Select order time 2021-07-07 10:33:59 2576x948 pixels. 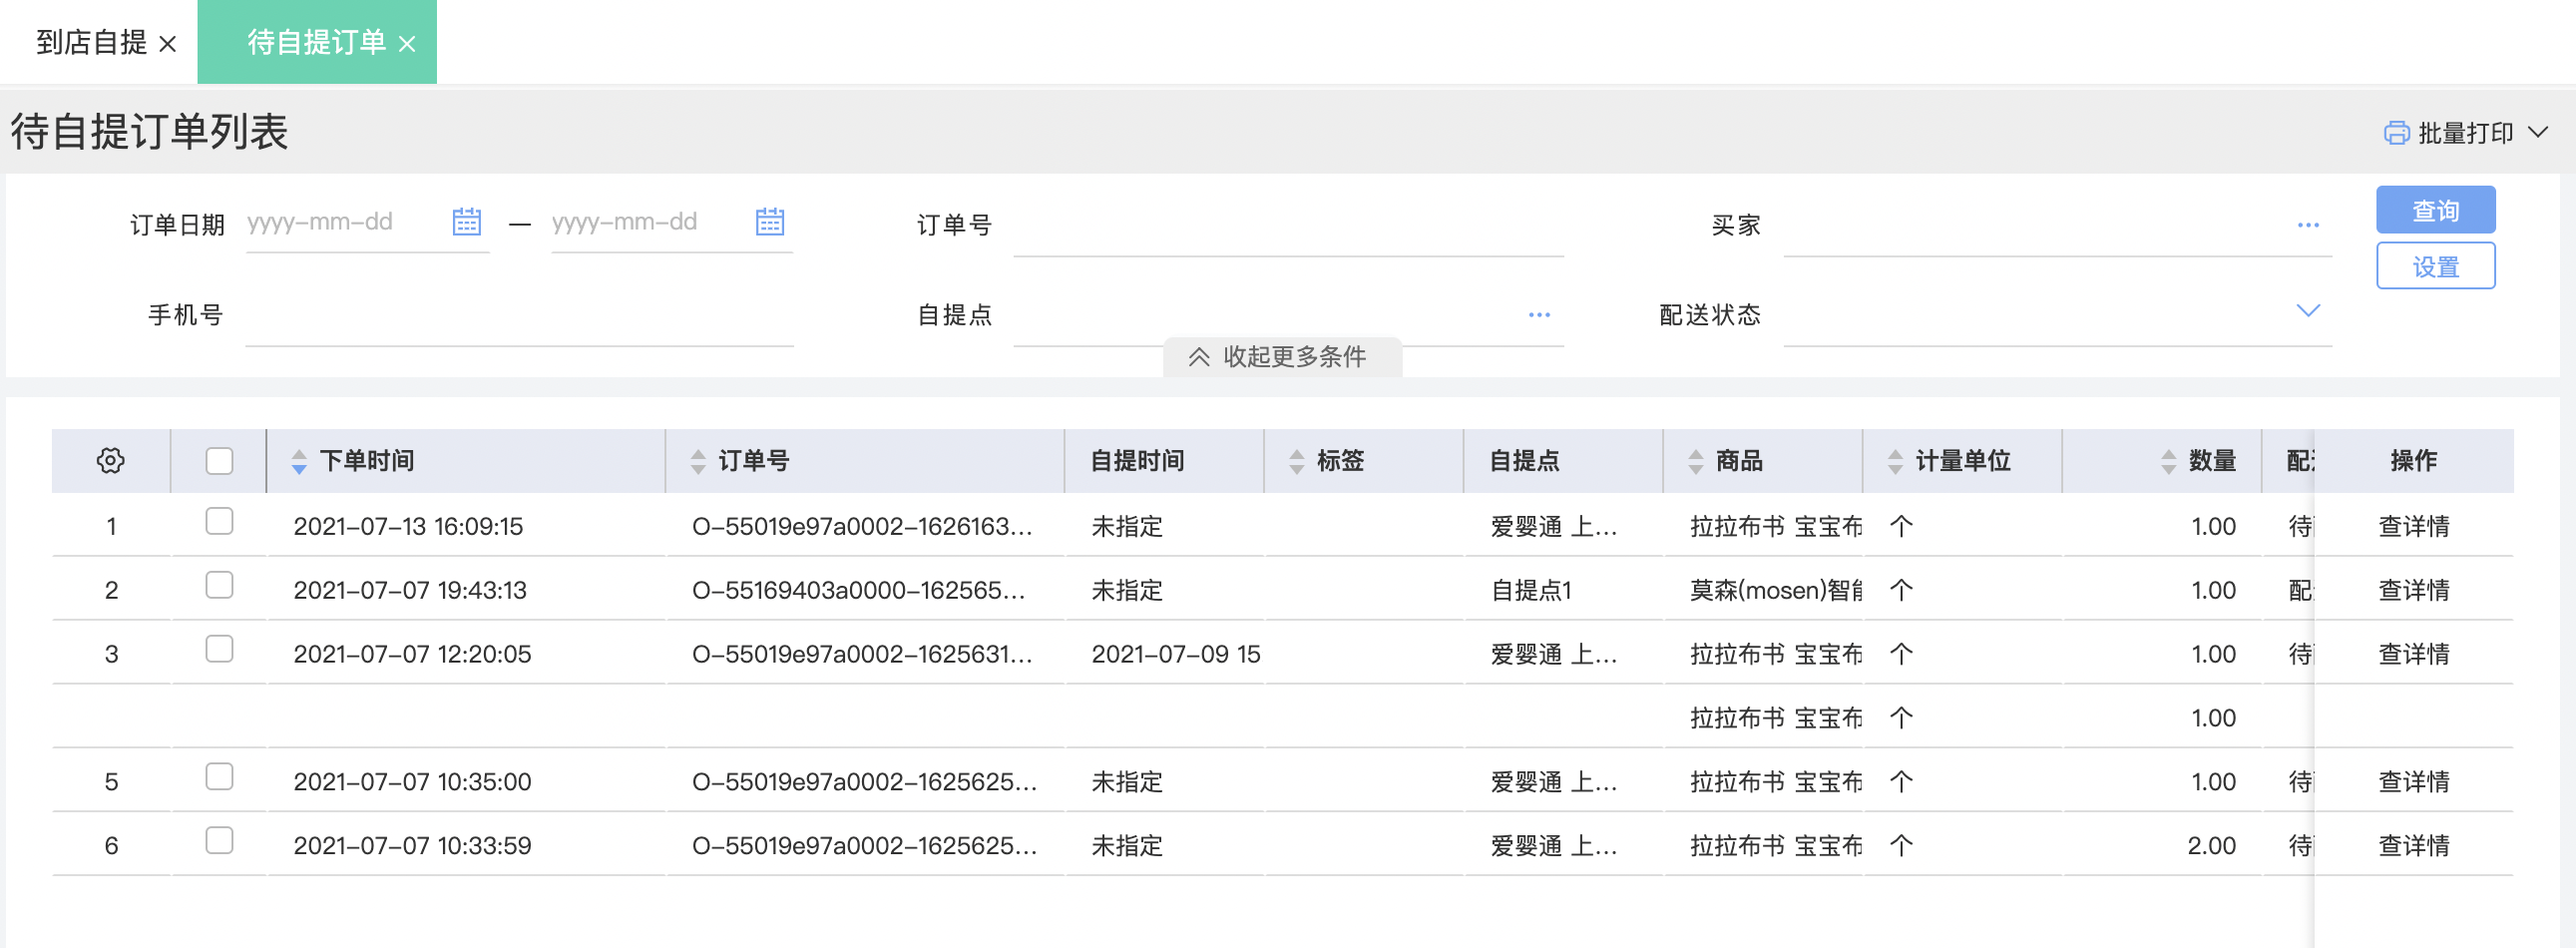[x=412, y=847]
